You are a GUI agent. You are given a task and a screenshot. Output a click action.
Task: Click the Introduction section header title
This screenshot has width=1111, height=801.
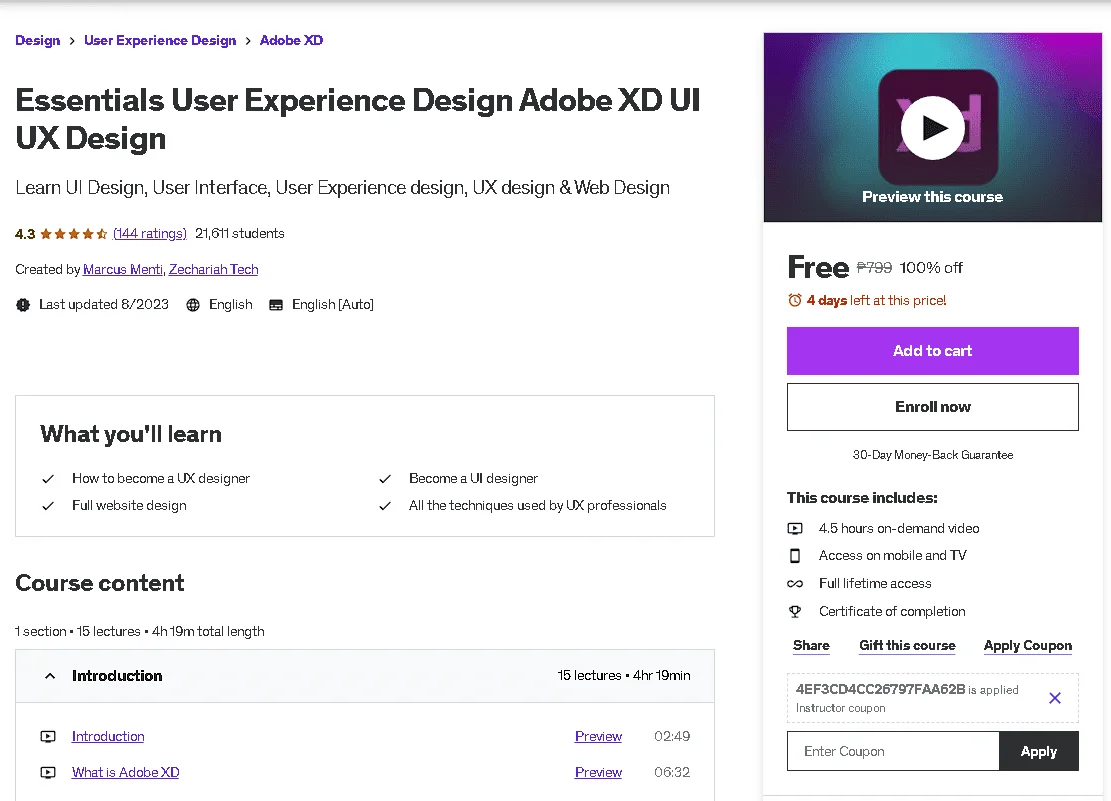[117, 676]
